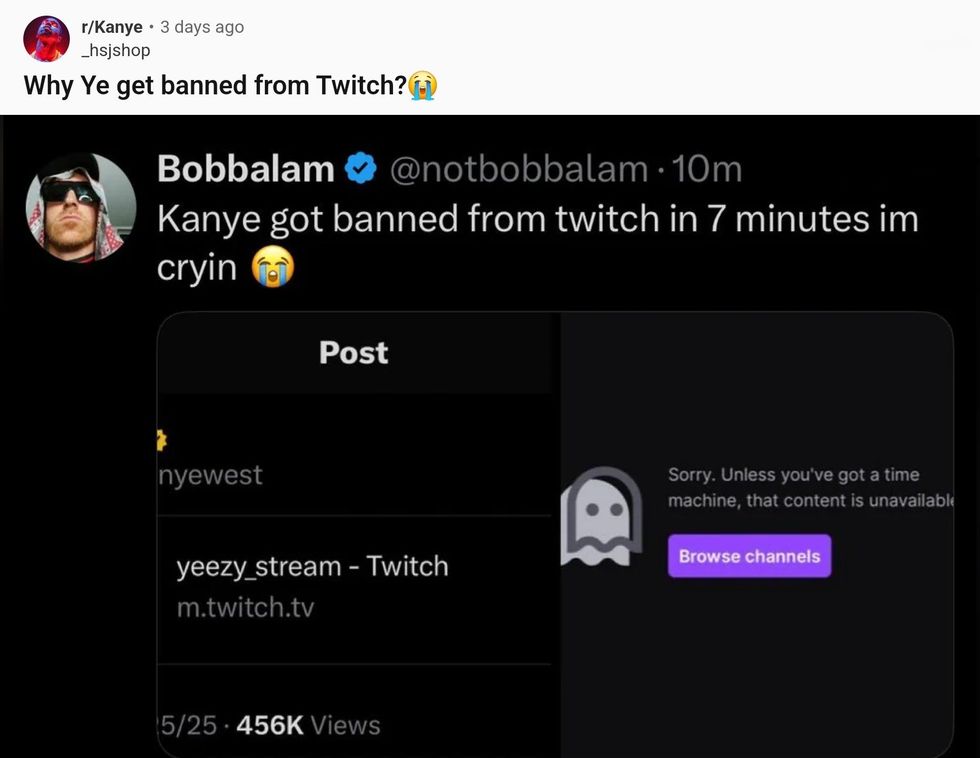Click Bobbalam's profile picture in the tweet
980x758 pixels.
pos(81,208)
